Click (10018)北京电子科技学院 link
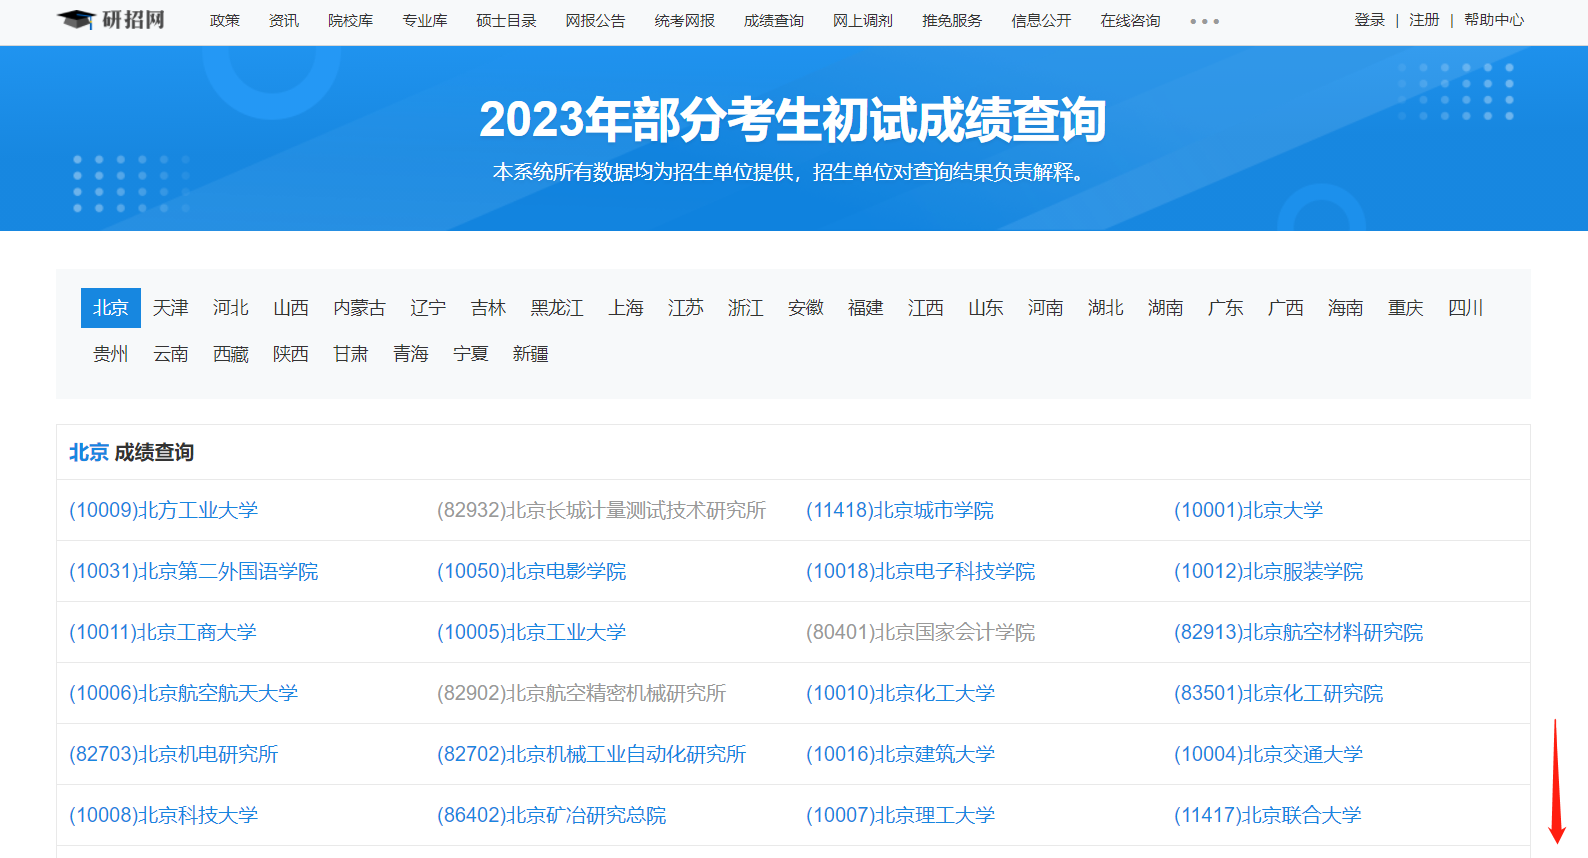Image resolution: width=1588 pixels, height=858 pixels. pyautogui.click(x=921, y=571)
